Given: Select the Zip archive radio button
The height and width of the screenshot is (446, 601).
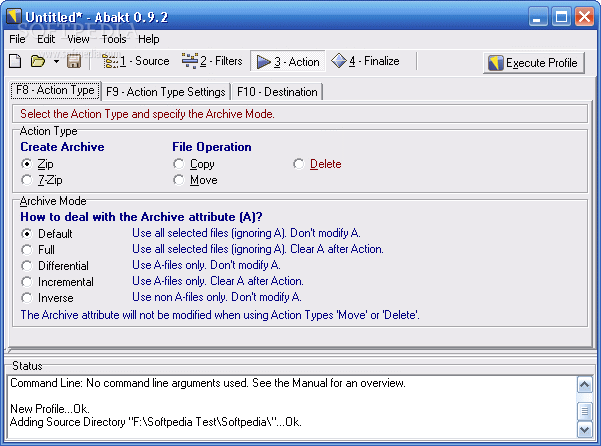Looking at the screenshot, I should 26,164.
